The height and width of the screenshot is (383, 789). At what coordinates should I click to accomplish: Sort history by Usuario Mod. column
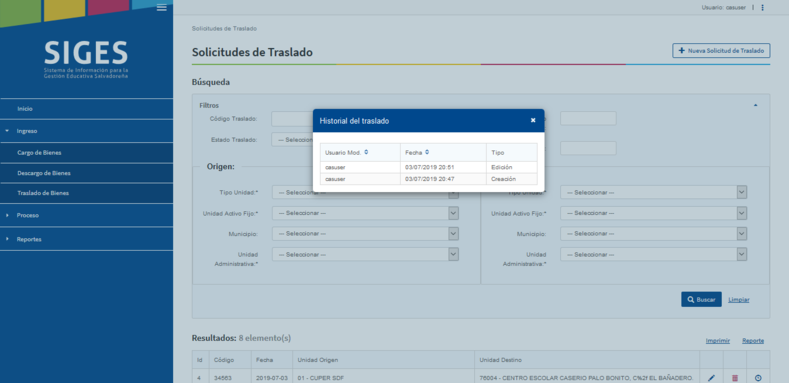[x=366, y=152]
